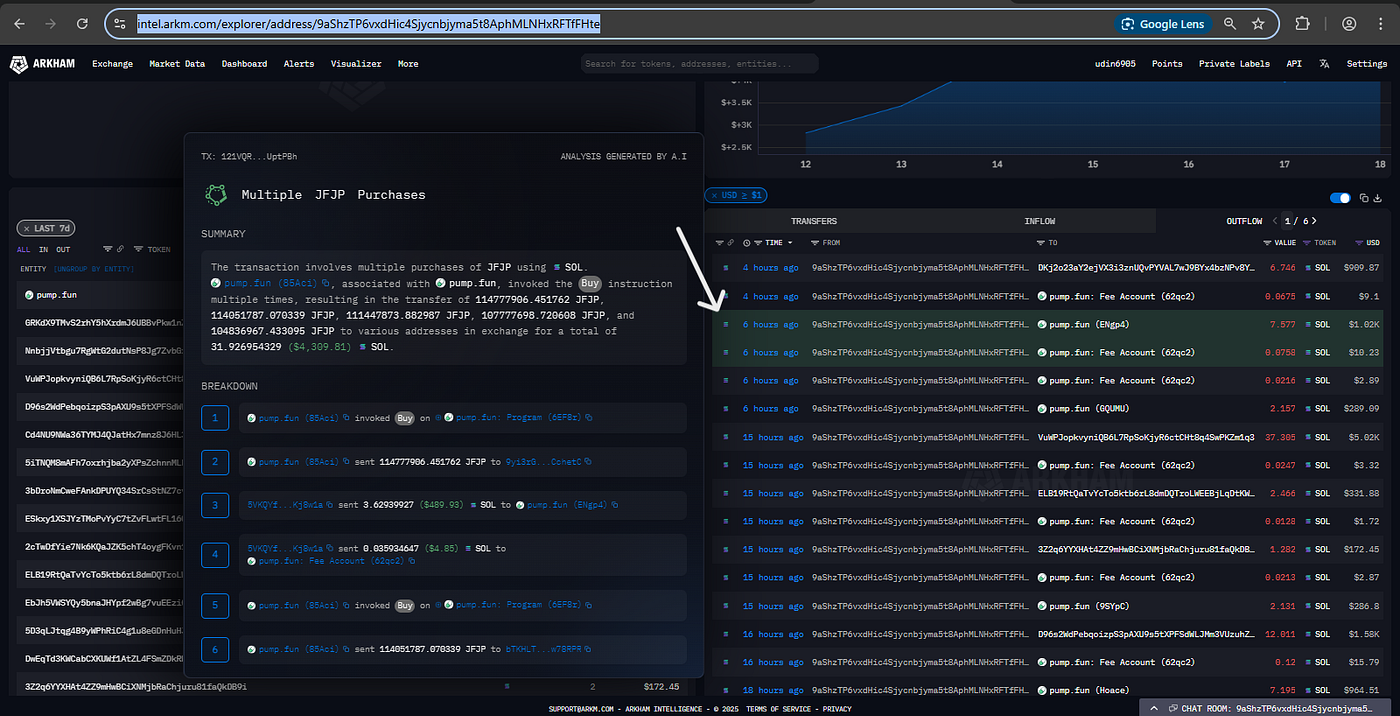
Task: Open the TIME column filter
Action: point(758,243)
